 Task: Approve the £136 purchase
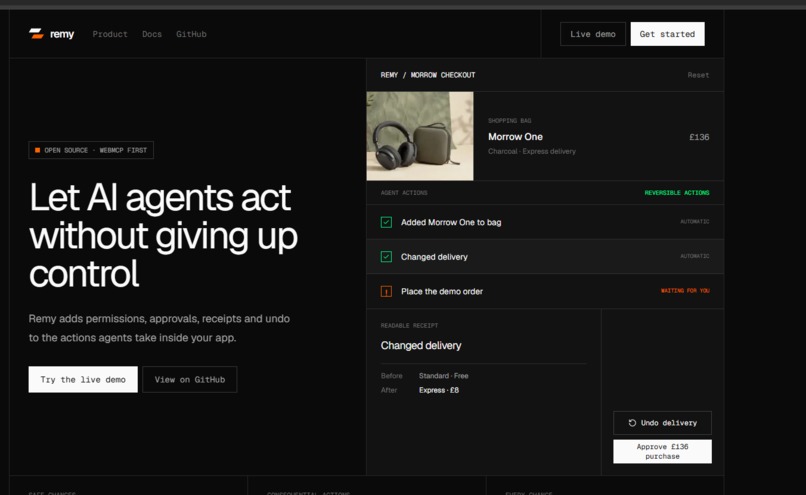662,451
